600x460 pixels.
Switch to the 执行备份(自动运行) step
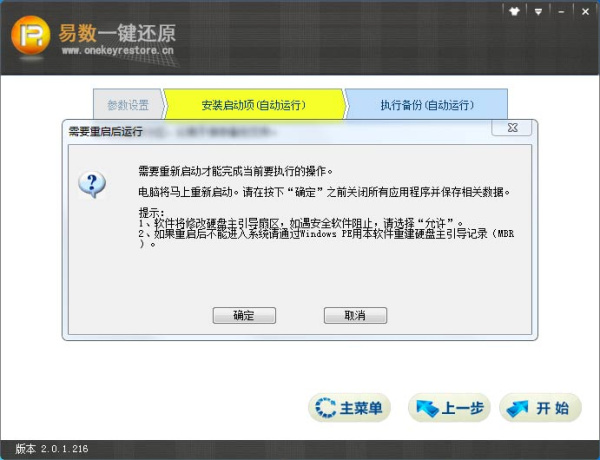tap(425, 105)
